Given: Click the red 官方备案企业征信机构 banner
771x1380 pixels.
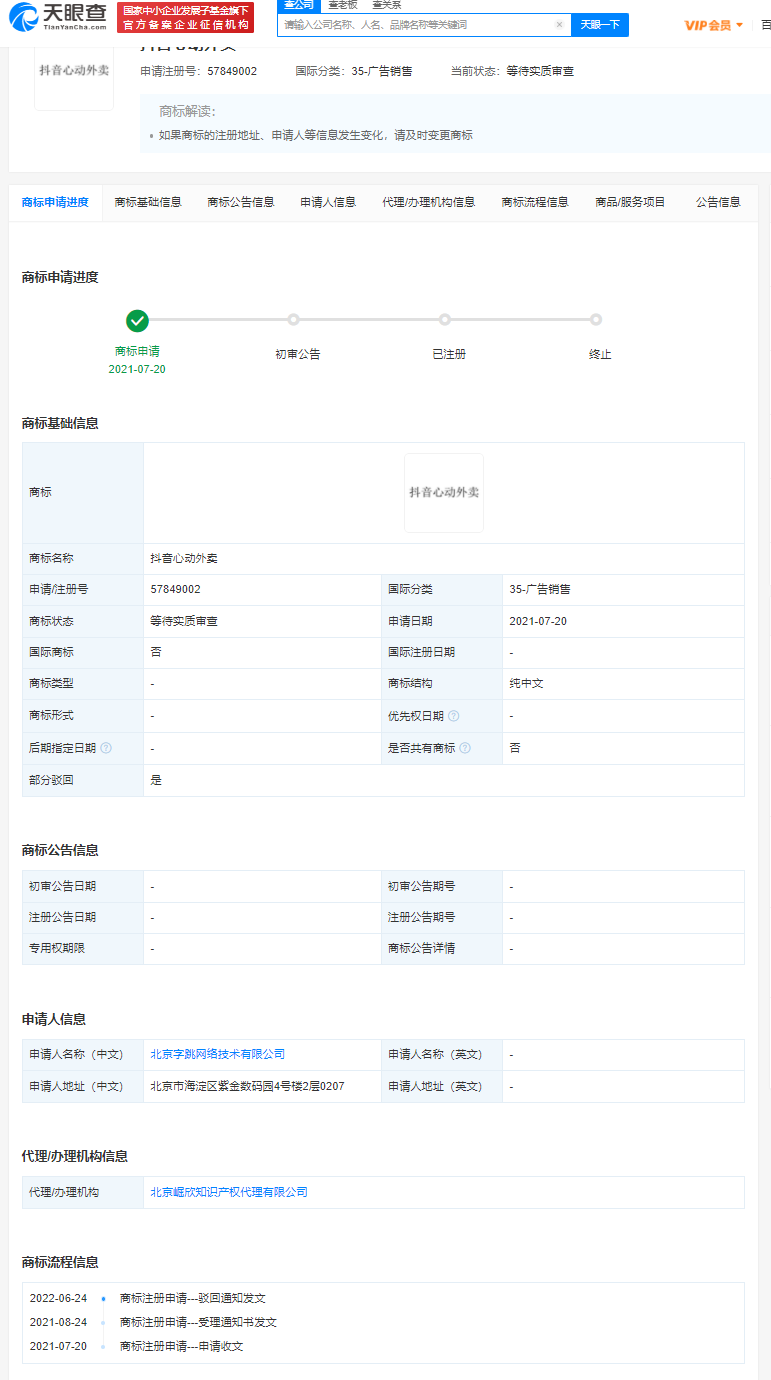Looking at the screenshot, I should coord(185,17).
